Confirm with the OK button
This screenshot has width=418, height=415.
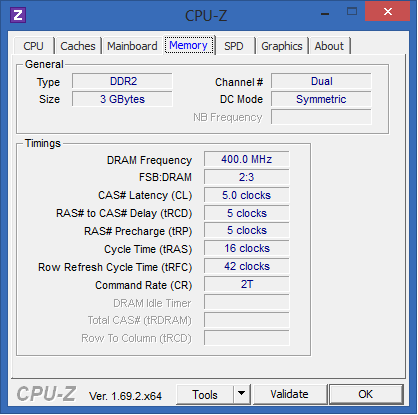[x=366, y=394]
